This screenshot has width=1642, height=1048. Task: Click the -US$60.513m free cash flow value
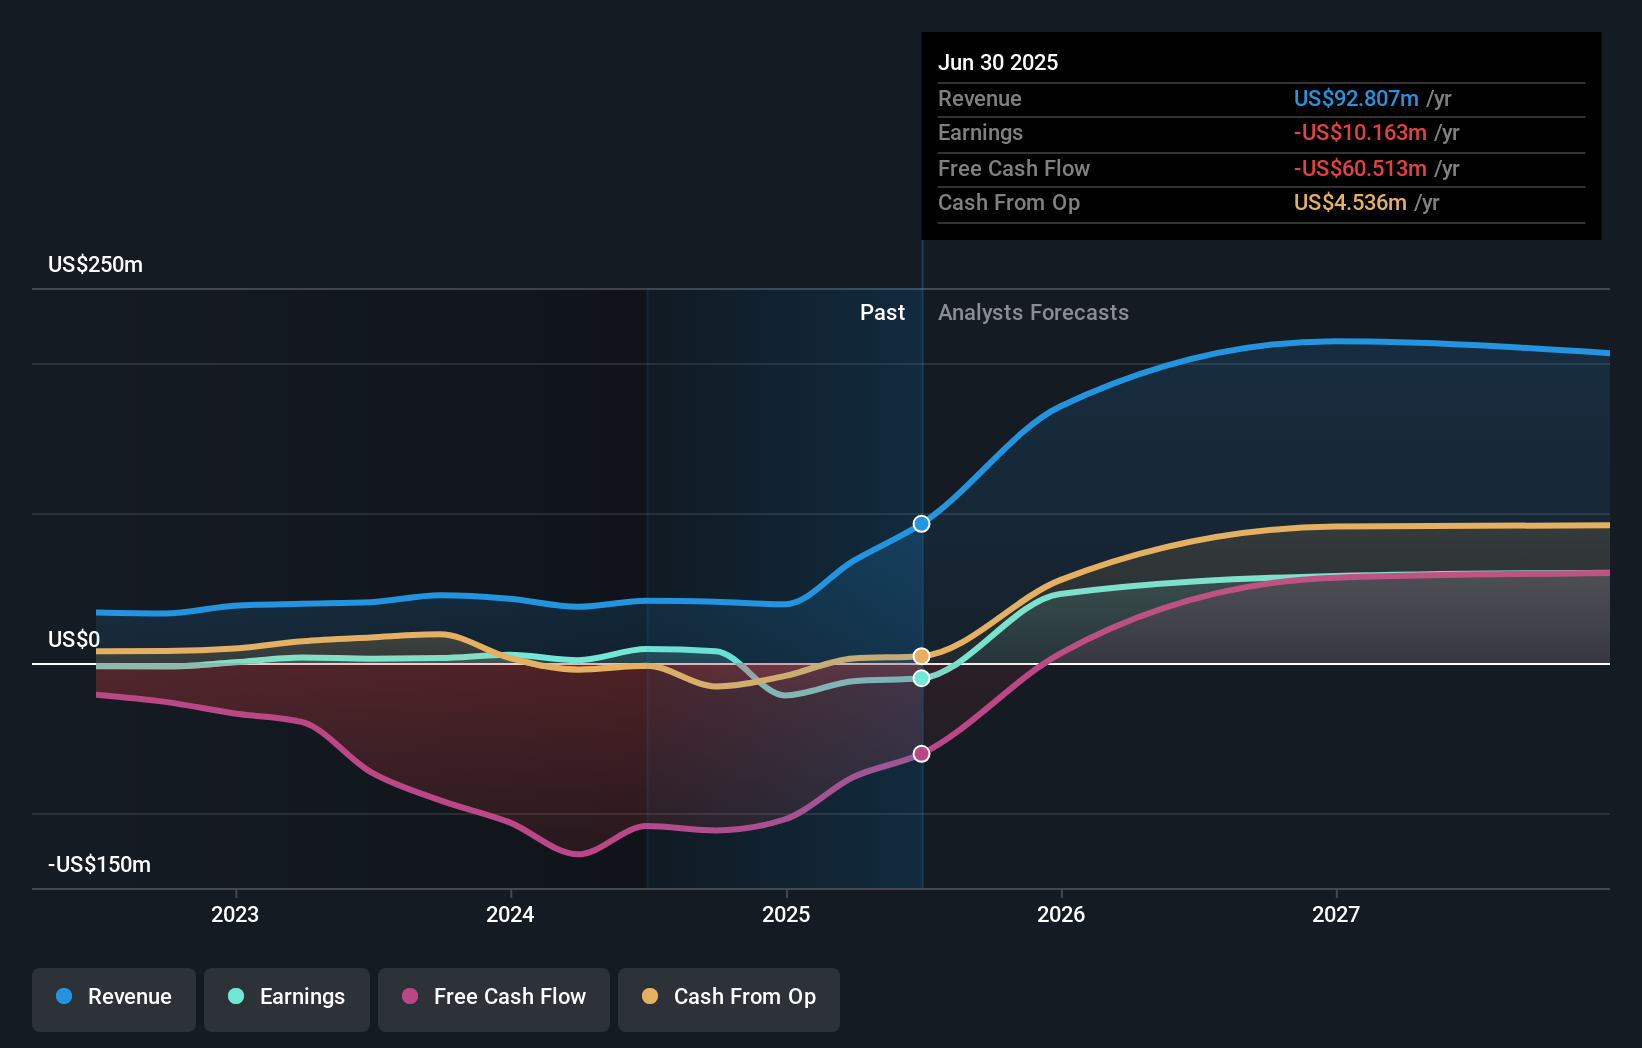1360,168
